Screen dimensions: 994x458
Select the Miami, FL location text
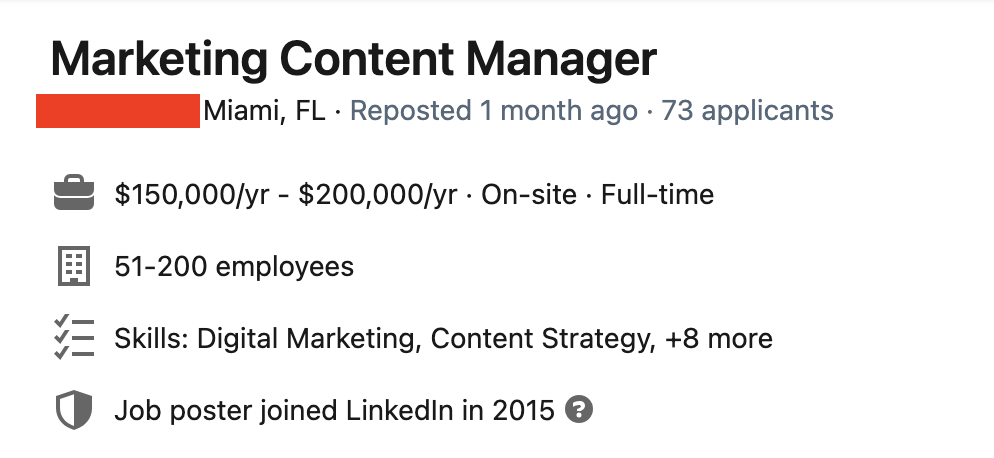coord(265,110)
